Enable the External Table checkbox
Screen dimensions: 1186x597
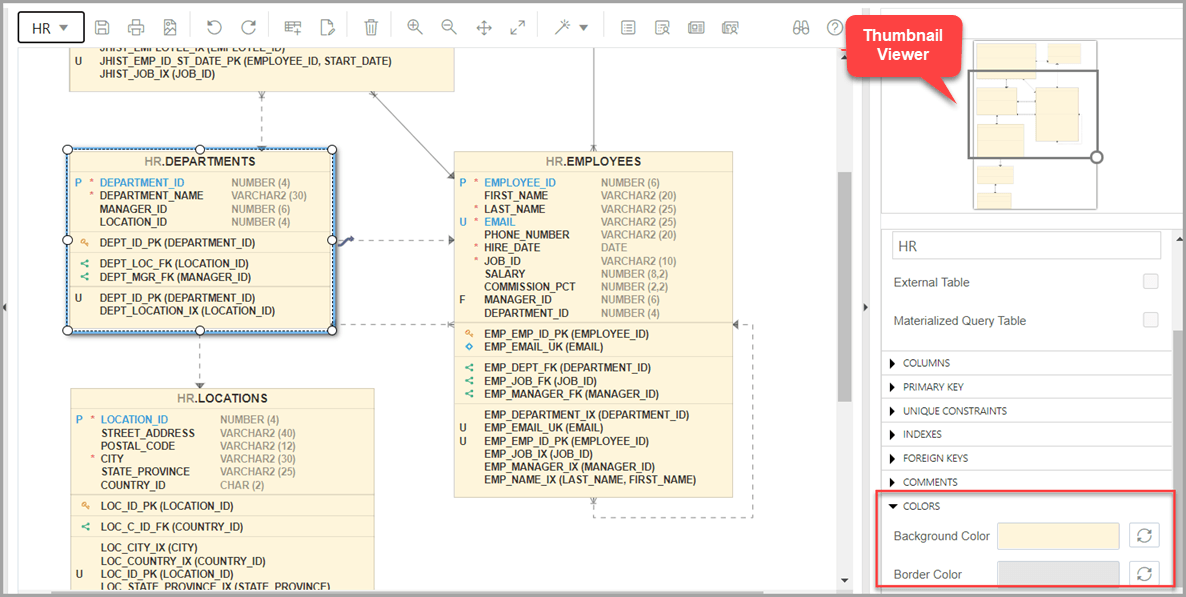(1150, 282)
